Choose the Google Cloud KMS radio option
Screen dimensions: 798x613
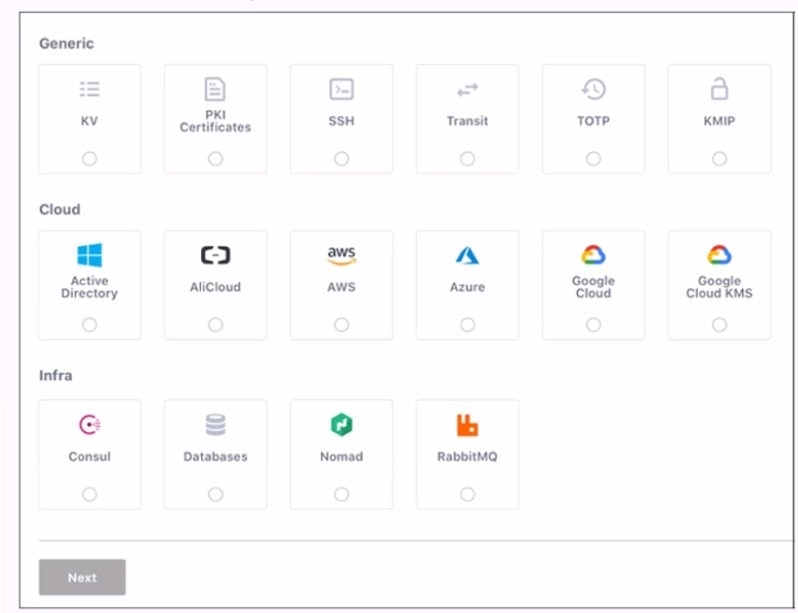point(720,324)
